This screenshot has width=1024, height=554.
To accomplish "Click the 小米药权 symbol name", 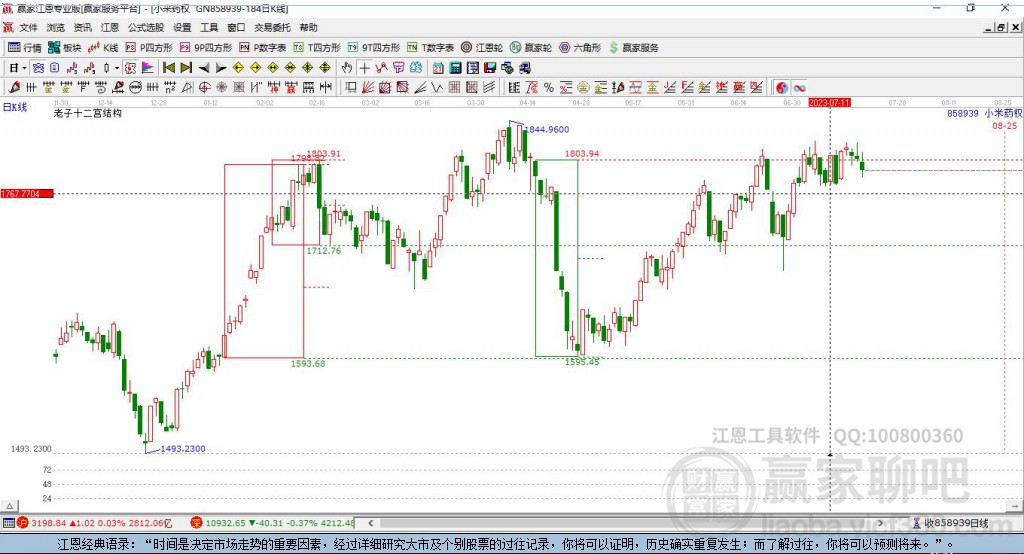I will pyautogui.click(x=1003, y=113).
